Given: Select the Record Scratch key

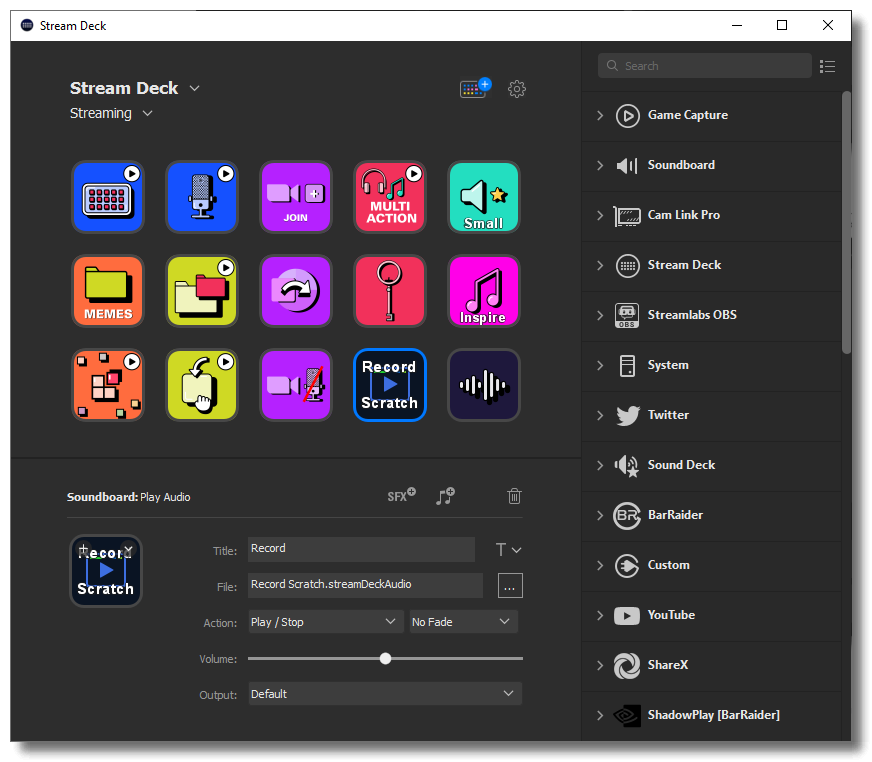Looking at the screenshot, I should click(x=390, y=385).
